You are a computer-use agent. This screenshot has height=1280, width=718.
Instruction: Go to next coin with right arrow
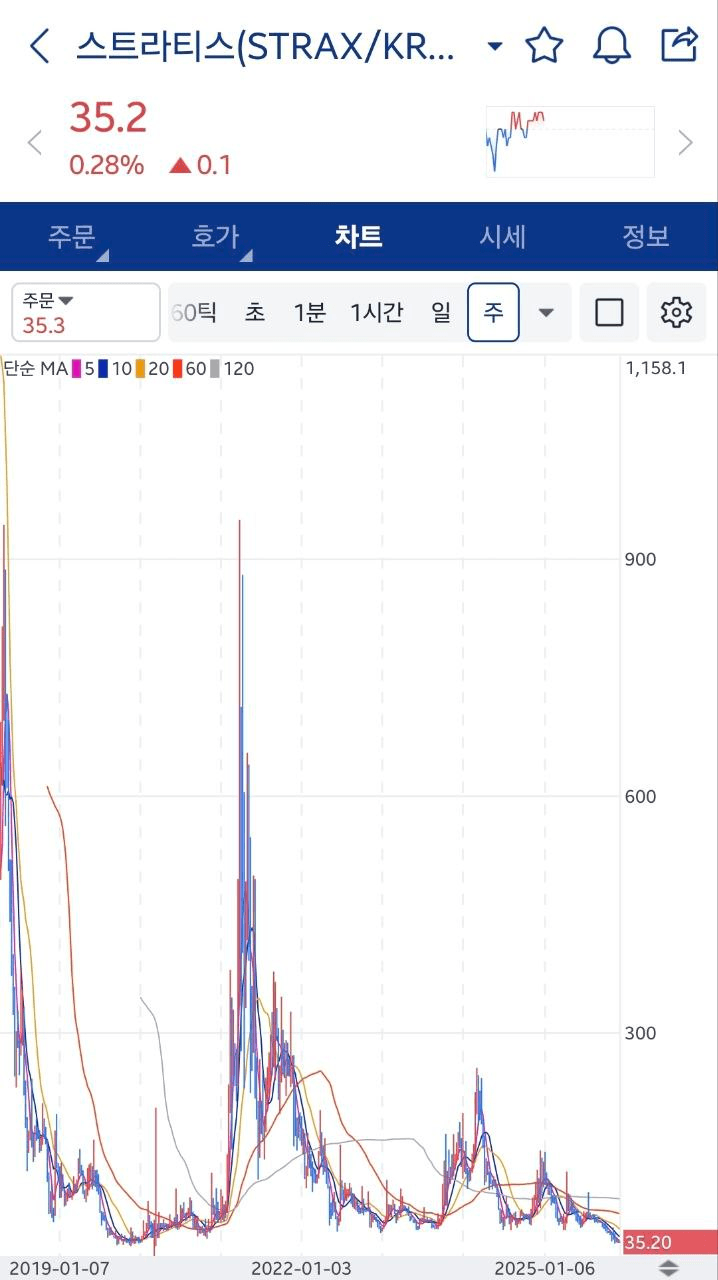click(x=685, y=143)
